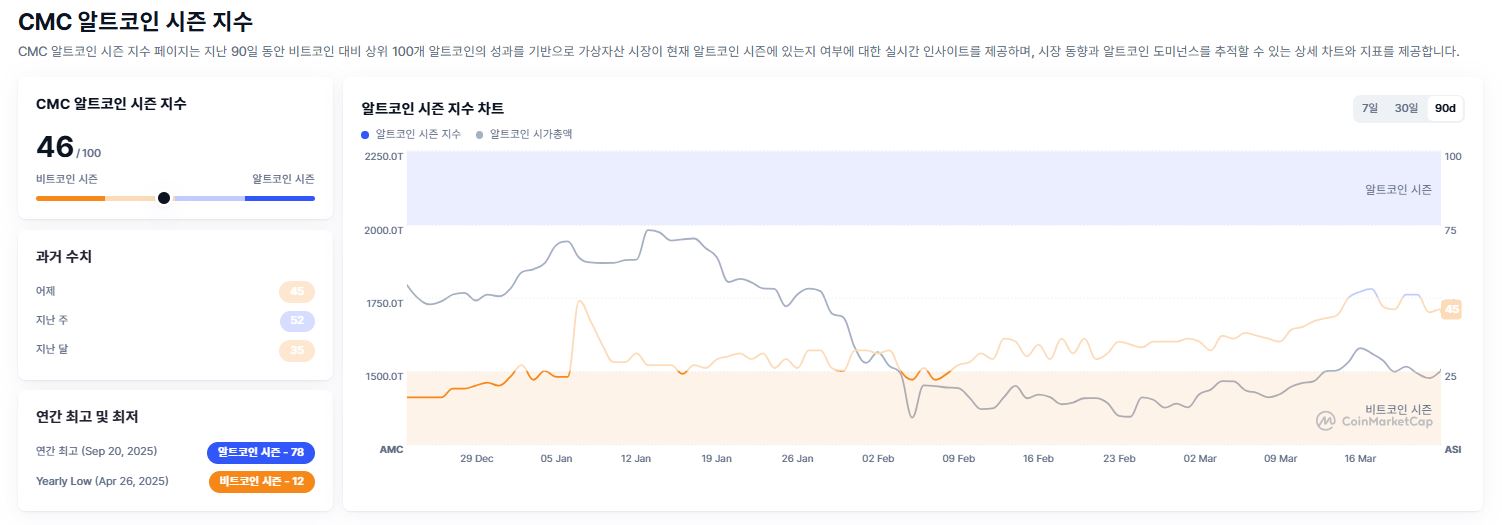This screenshot has width=1502, height=525.
Task: Click the 알트코인 시즌 - 78 yearly high badge
Action: pyautogui.click(x=261, y=452)
